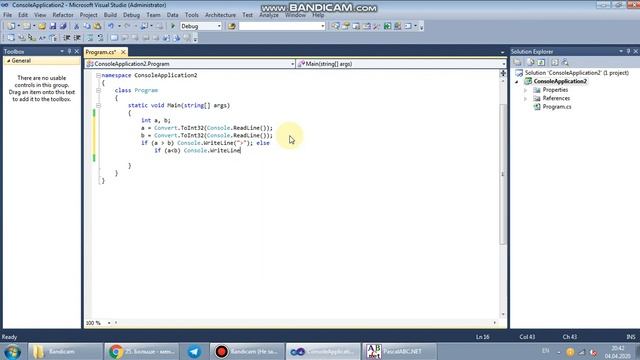640x360 pixels.
Task: Open PascalABC.NET from the taskbar
Action: [x=399, y=351]
